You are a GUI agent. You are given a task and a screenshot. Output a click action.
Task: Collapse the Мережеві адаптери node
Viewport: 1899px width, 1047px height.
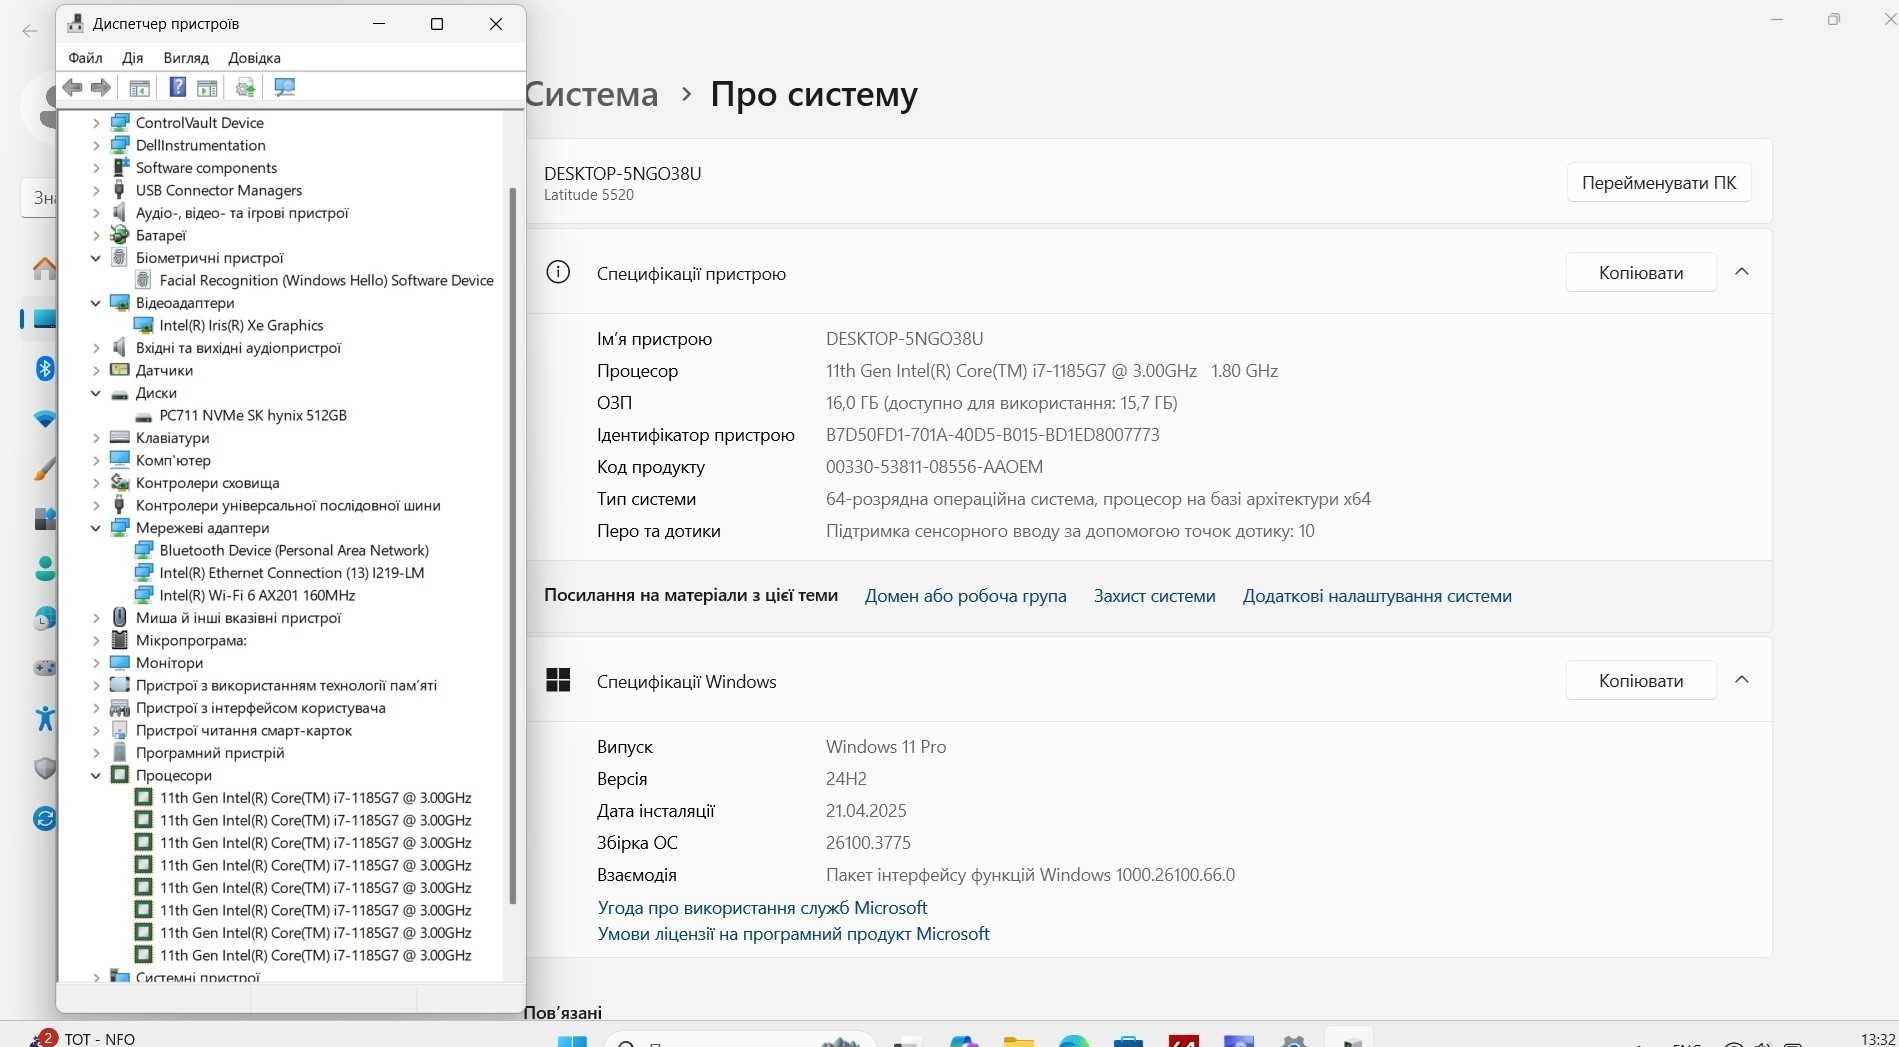(96, 528)
